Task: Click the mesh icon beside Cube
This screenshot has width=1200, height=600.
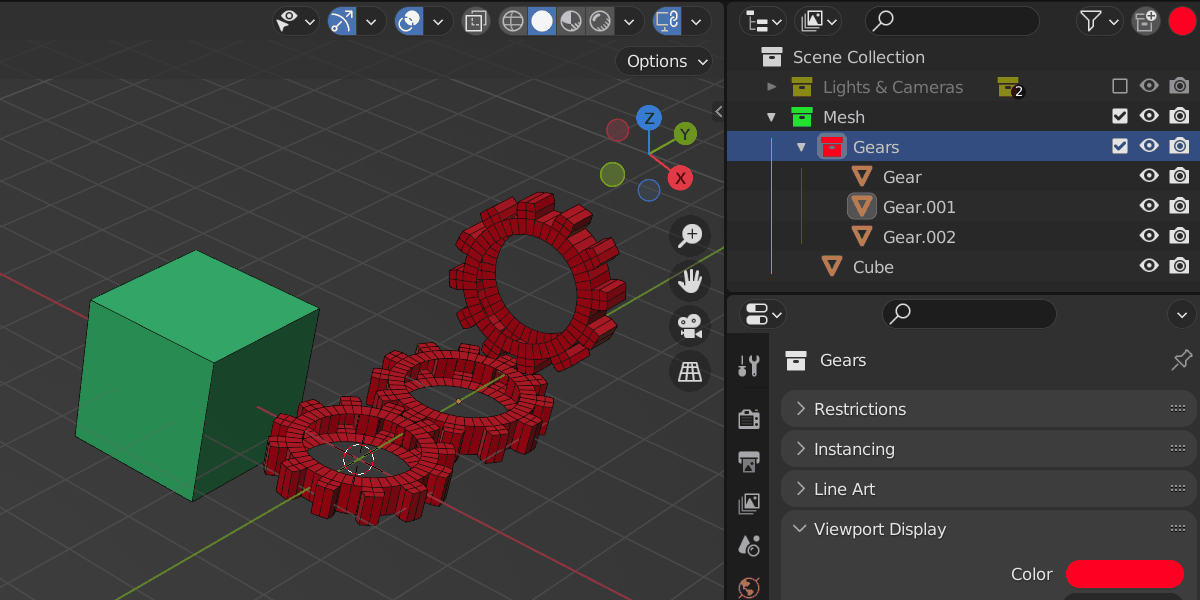Action: 832,267
